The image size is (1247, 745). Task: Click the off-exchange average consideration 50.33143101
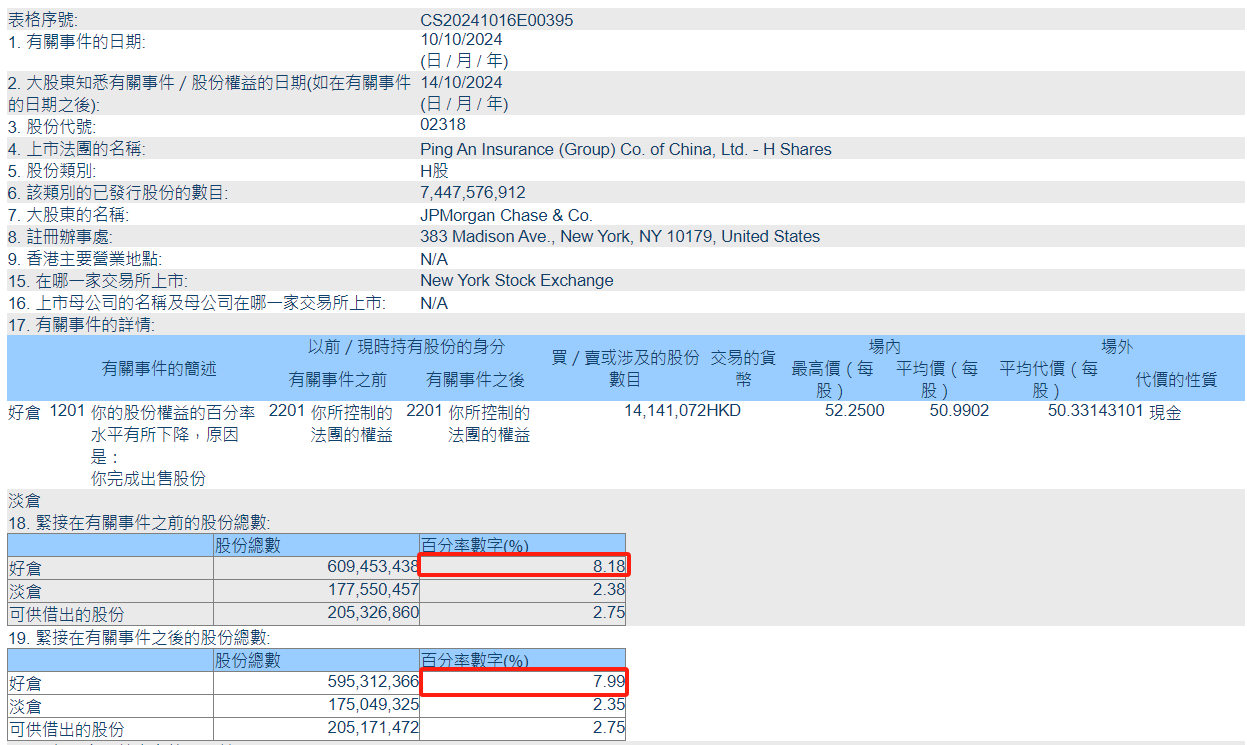pos(1095,410)
